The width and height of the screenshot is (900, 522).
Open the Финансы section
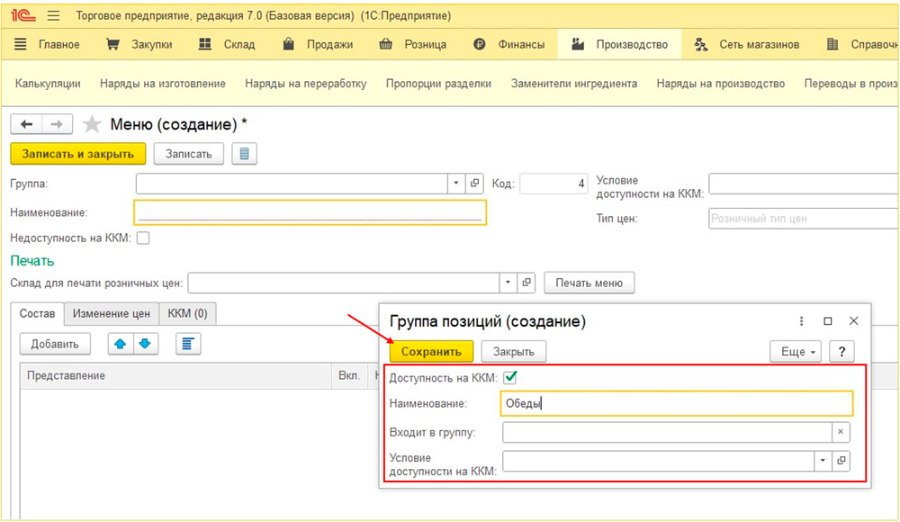pyautogui.click(x=509, y=44)
